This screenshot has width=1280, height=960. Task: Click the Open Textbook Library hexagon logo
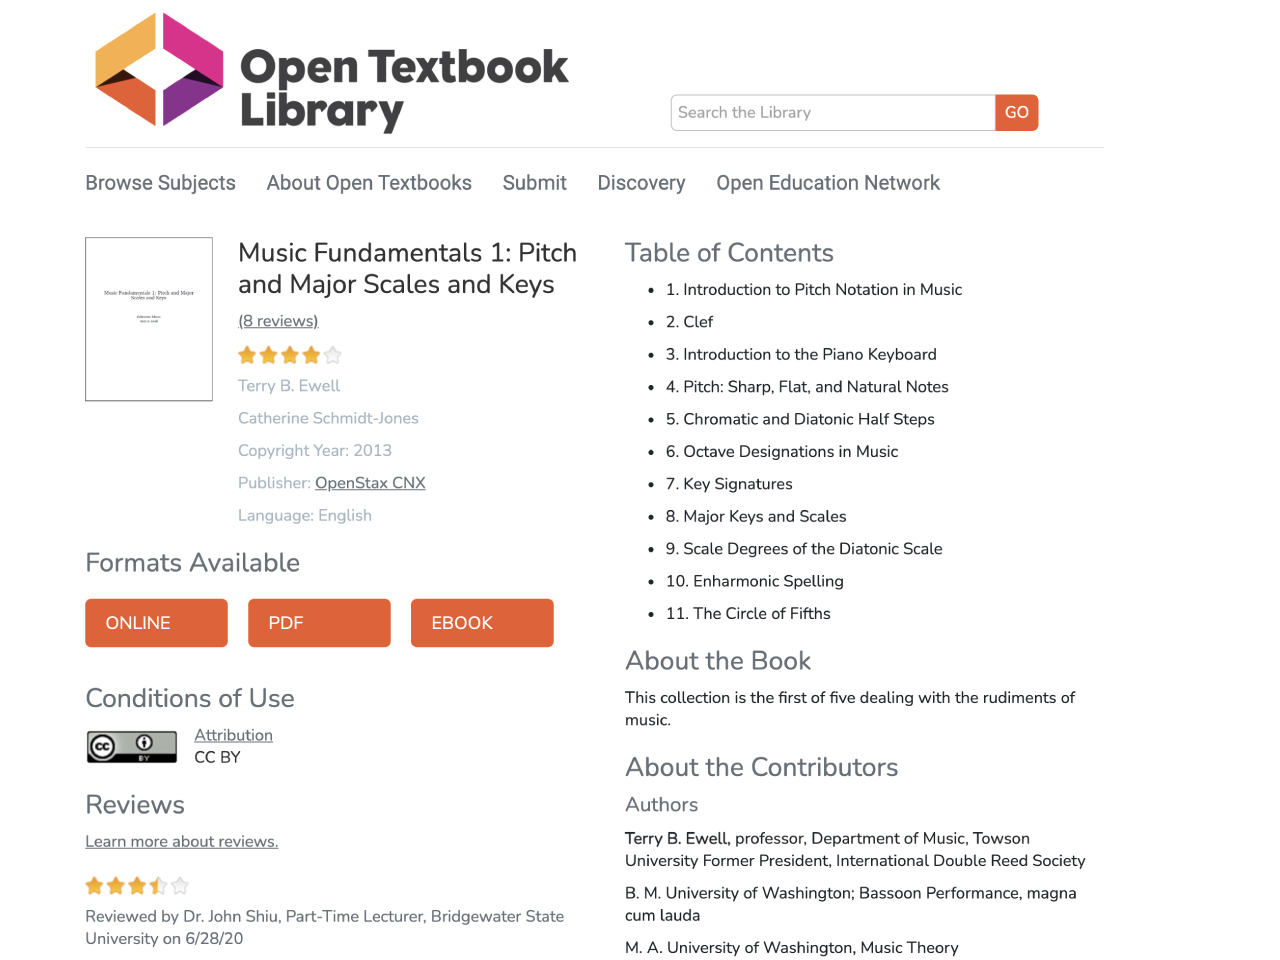point(159,69)
